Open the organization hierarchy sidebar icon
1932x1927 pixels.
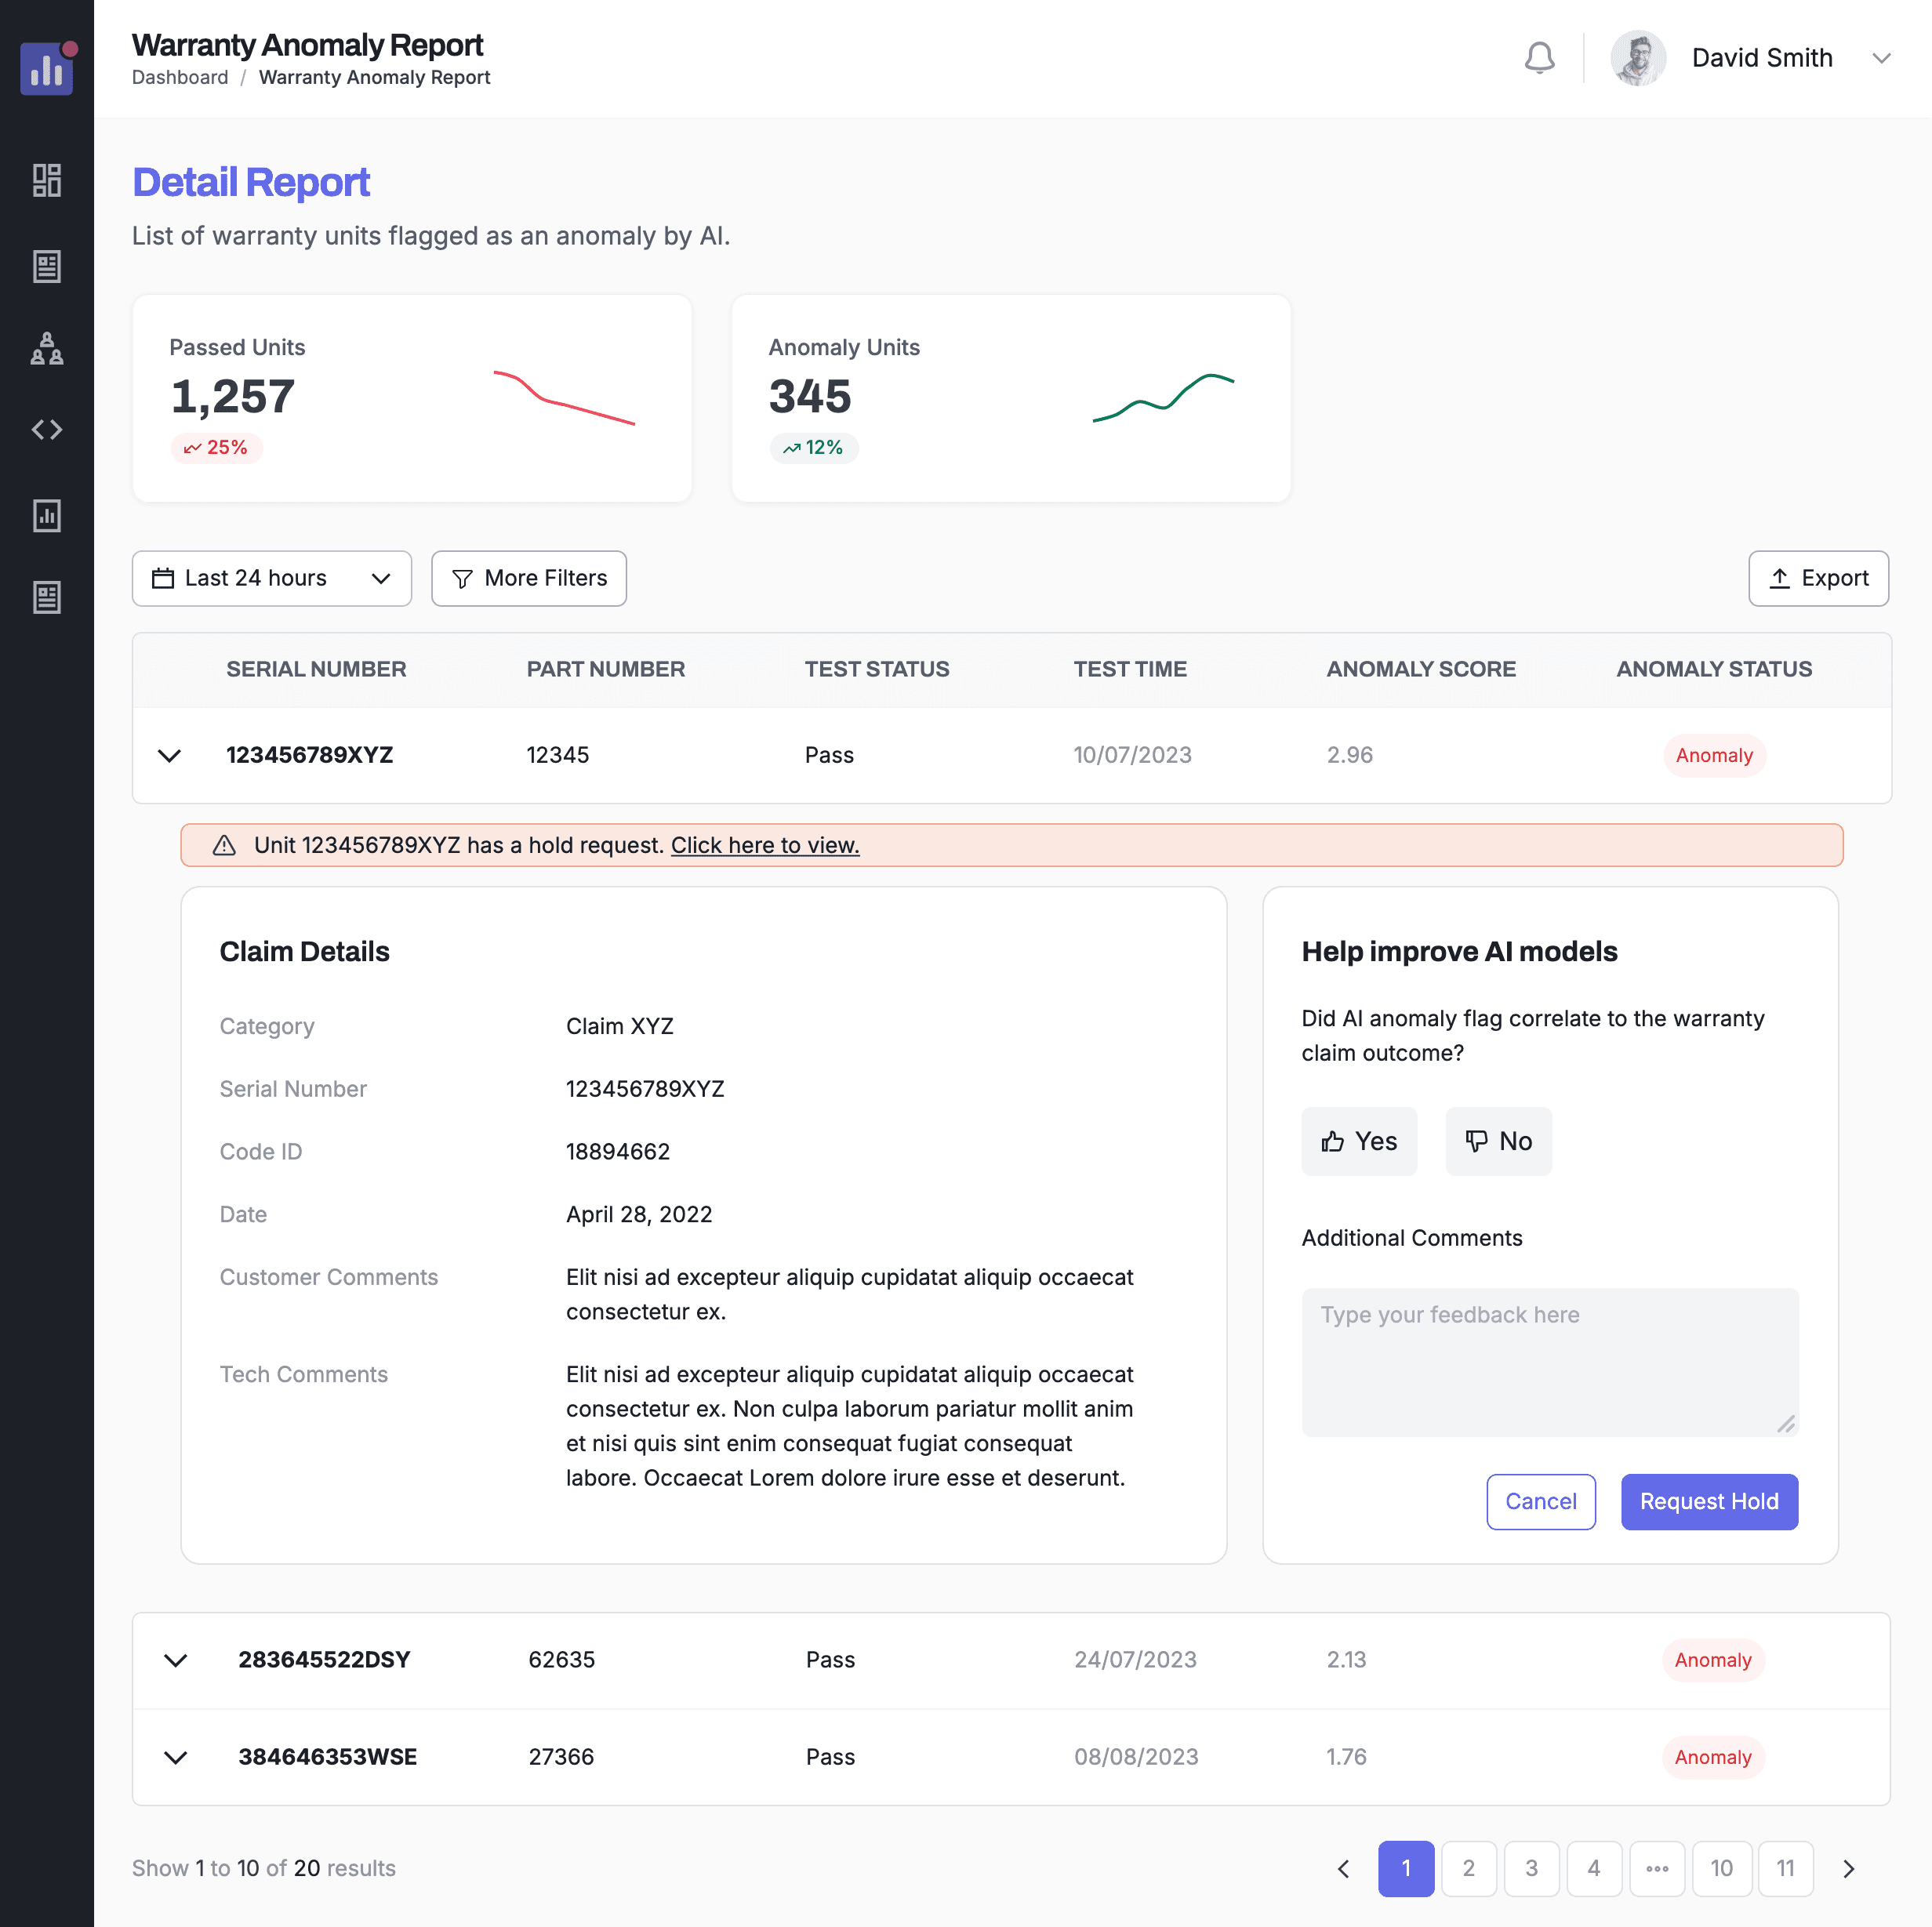[47, 349]
